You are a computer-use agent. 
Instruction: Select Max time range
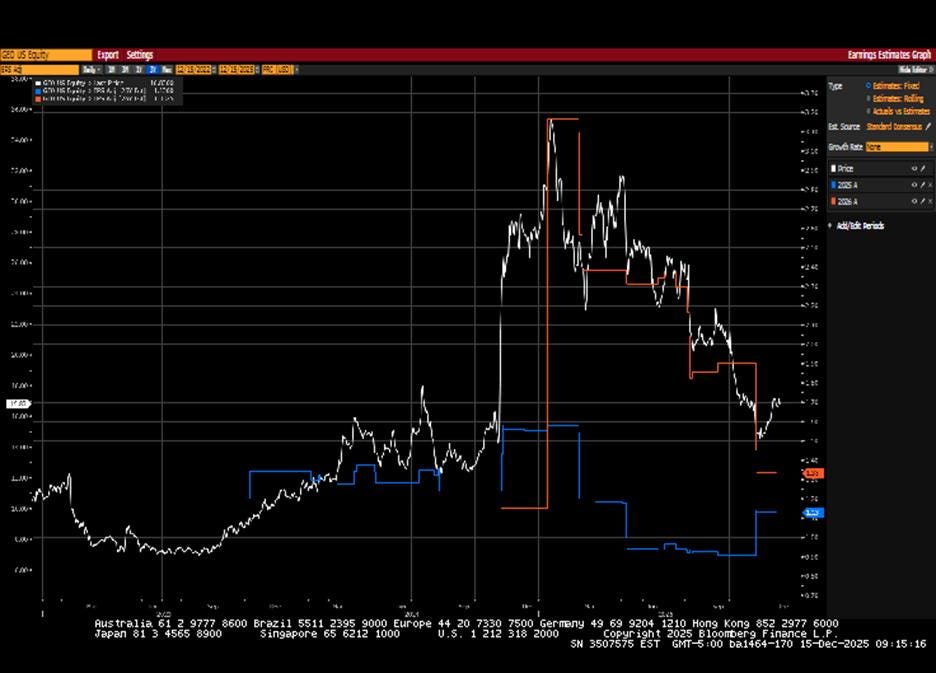[167, 70]
